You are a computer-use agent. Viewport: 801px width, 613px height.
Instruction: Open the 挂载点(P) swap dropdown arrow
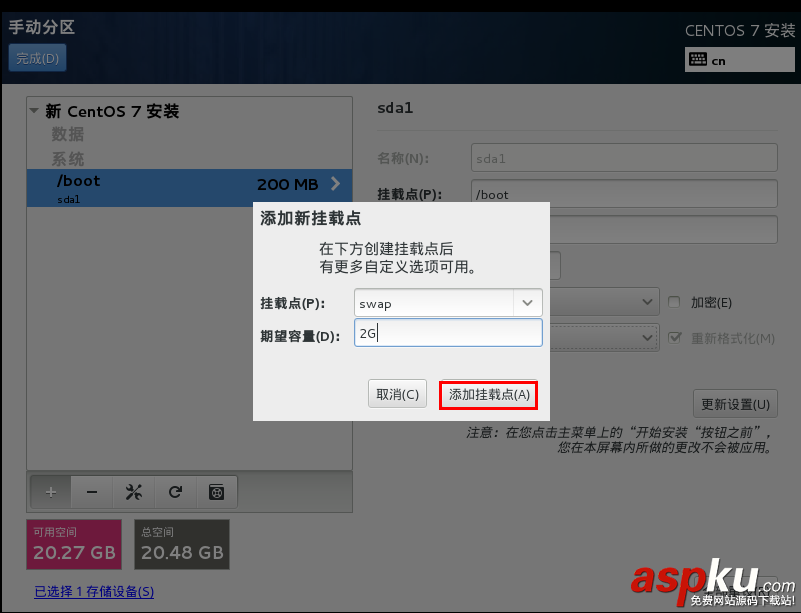pyautogui.click(x=528, y=303)
